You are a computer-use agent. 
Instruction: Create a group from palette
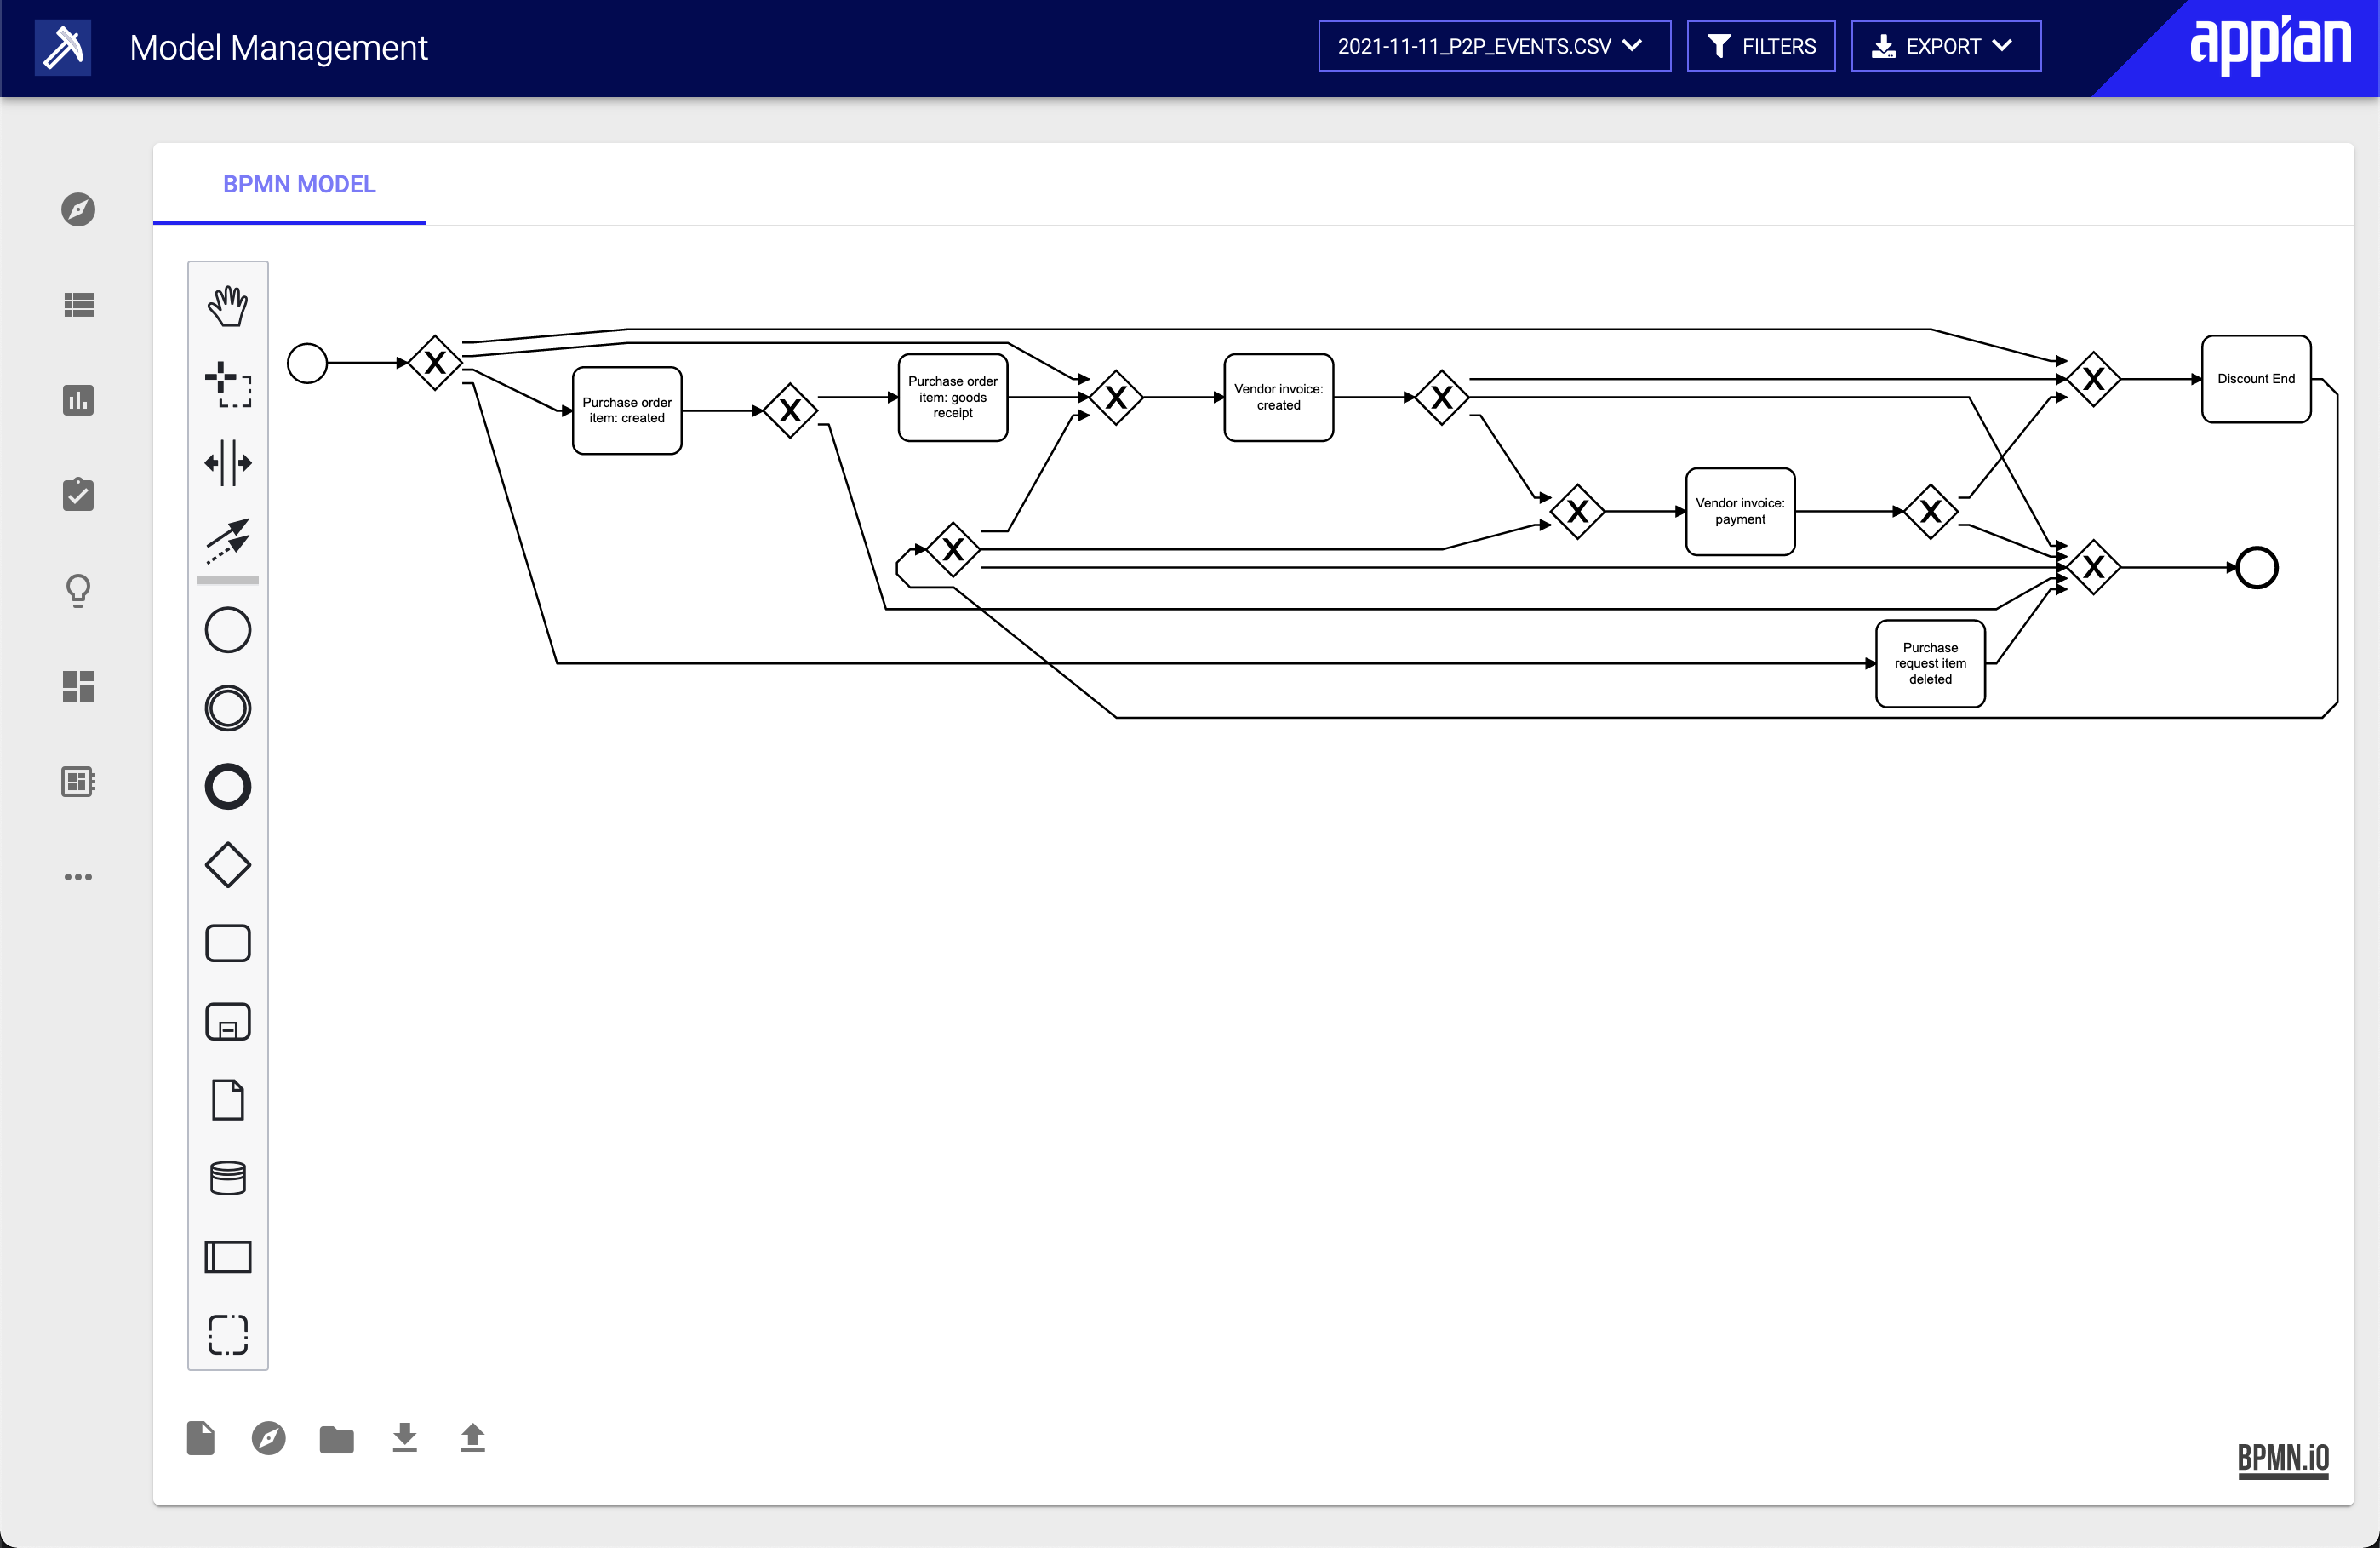coord(228,1335)
